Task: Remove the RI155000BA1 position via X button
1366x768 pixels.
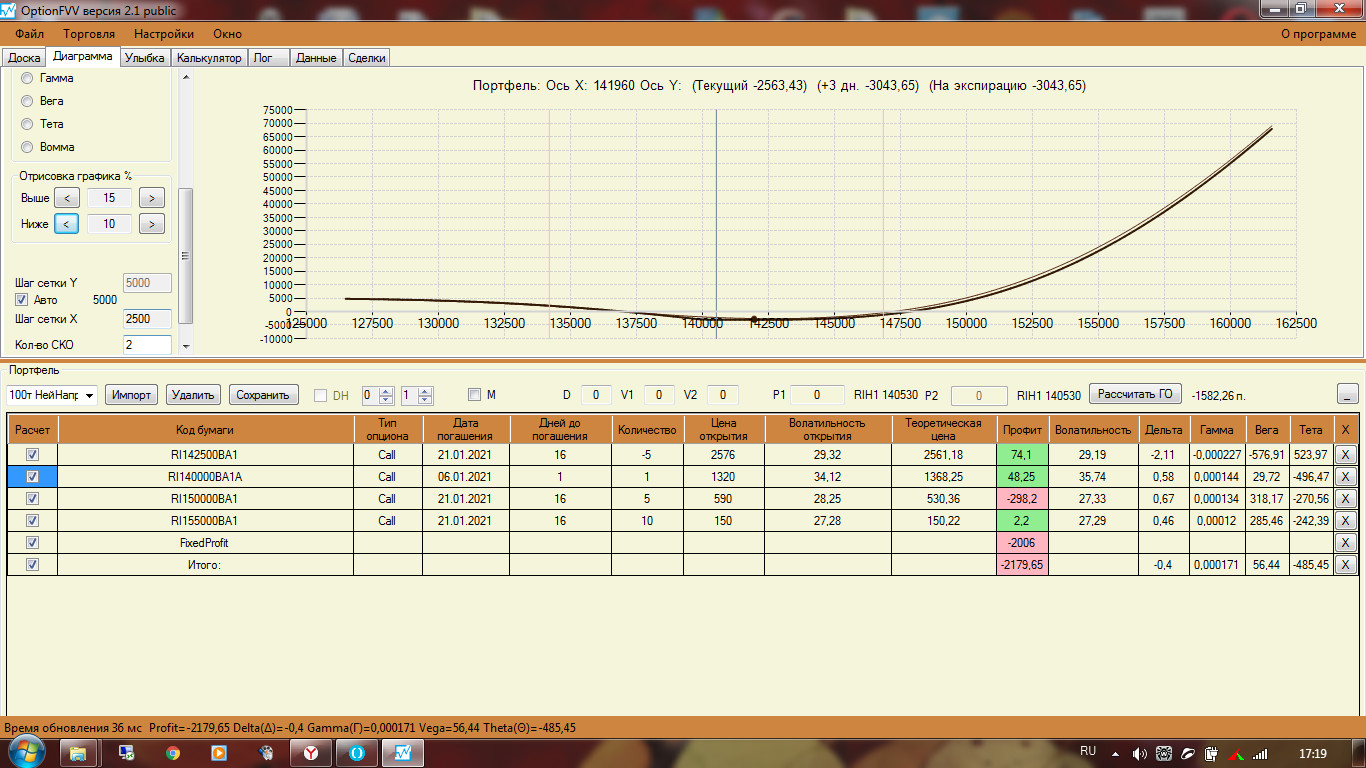Action: tap(1345, 521)
